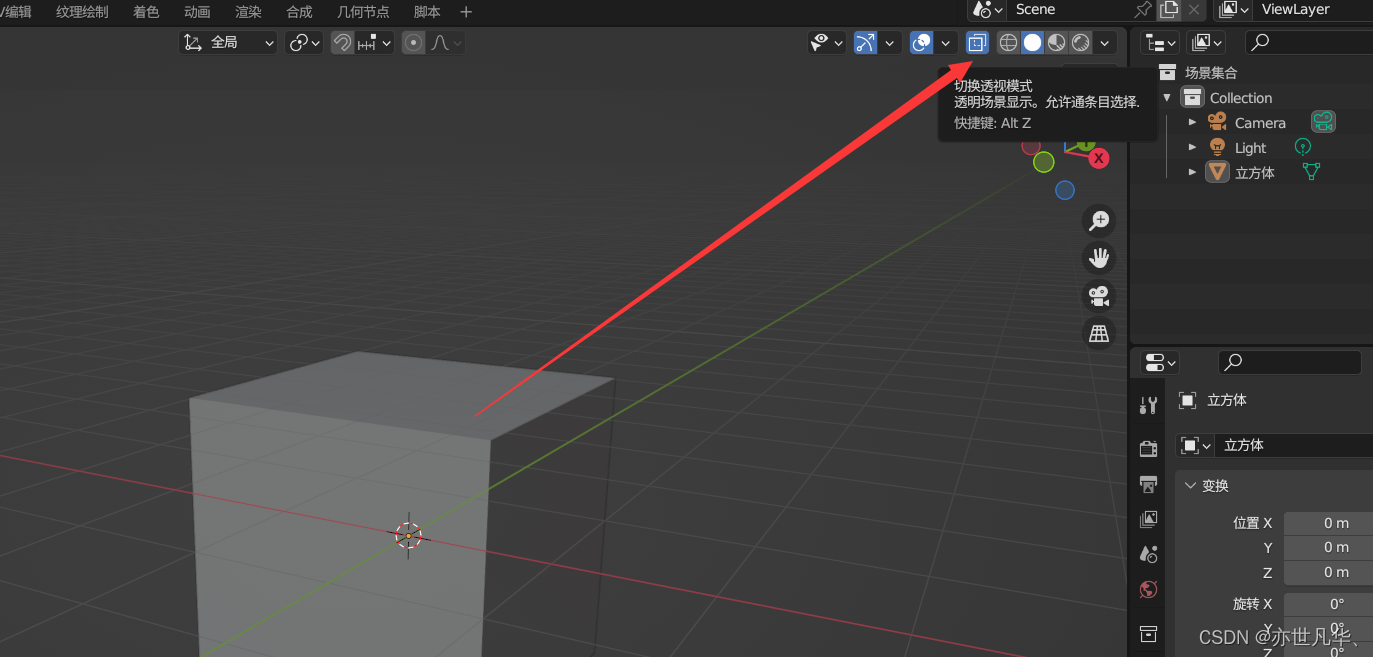
Task: Switch to the 动画 workspace tab
Action: click(x=197, y=12)
